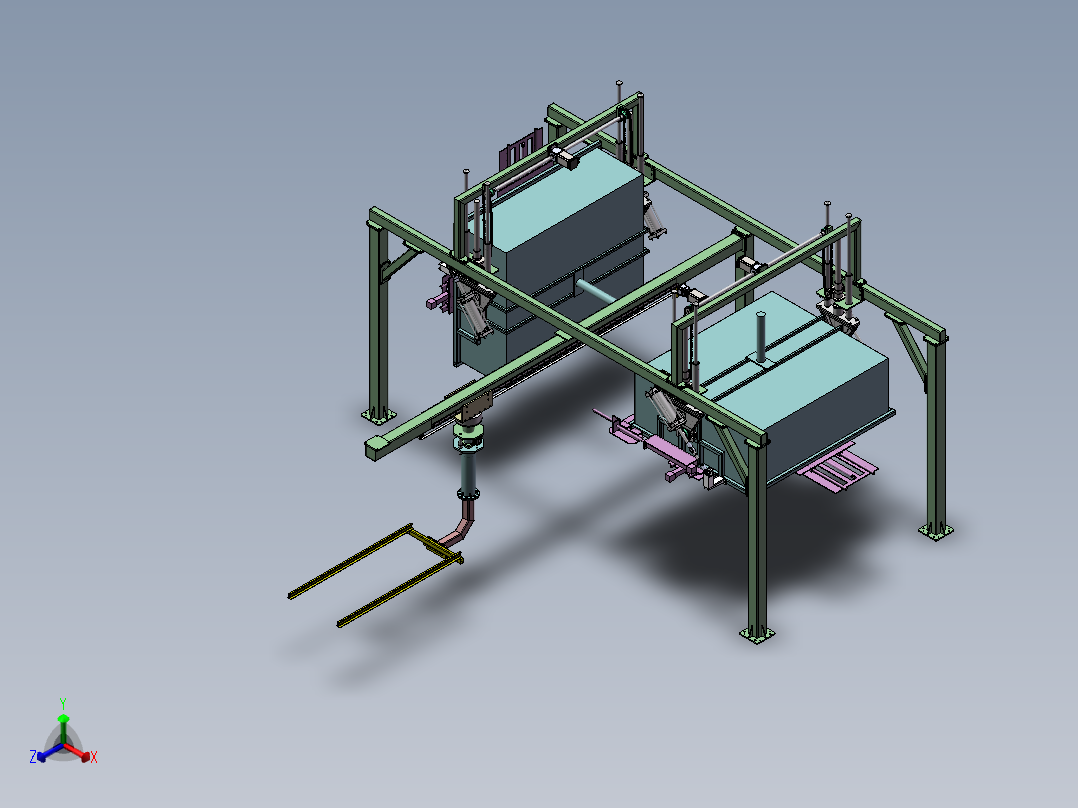This screenshot has width=1078, height=808.
Task: Select the horizontal cyan pipe on the left tank
Action: tap(595, 290)
